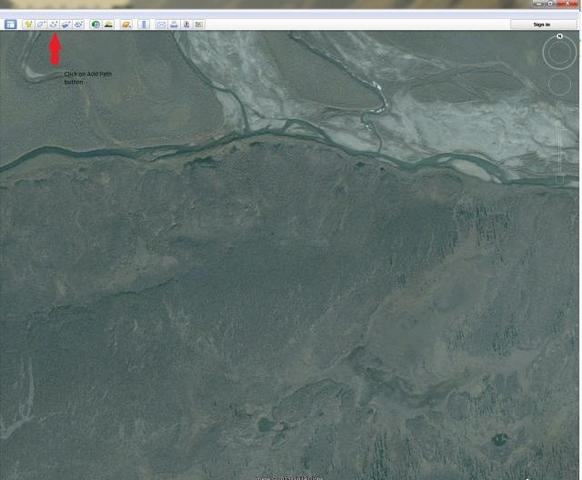Start the Record a Tour tool

point(79,25)
